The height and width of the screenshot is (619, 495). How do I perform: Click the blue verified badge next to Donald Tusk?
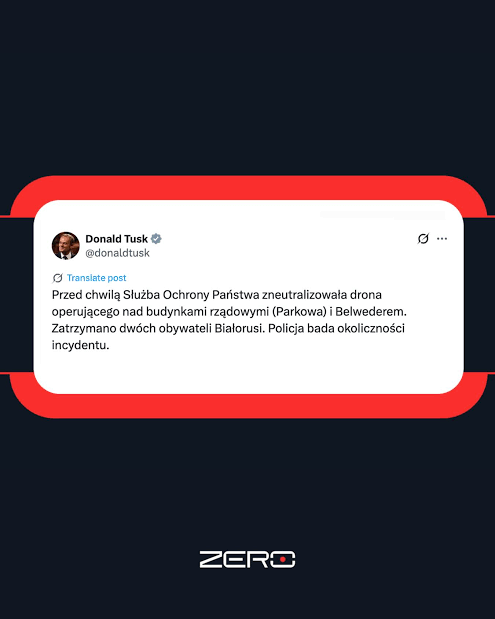[156, 239]
